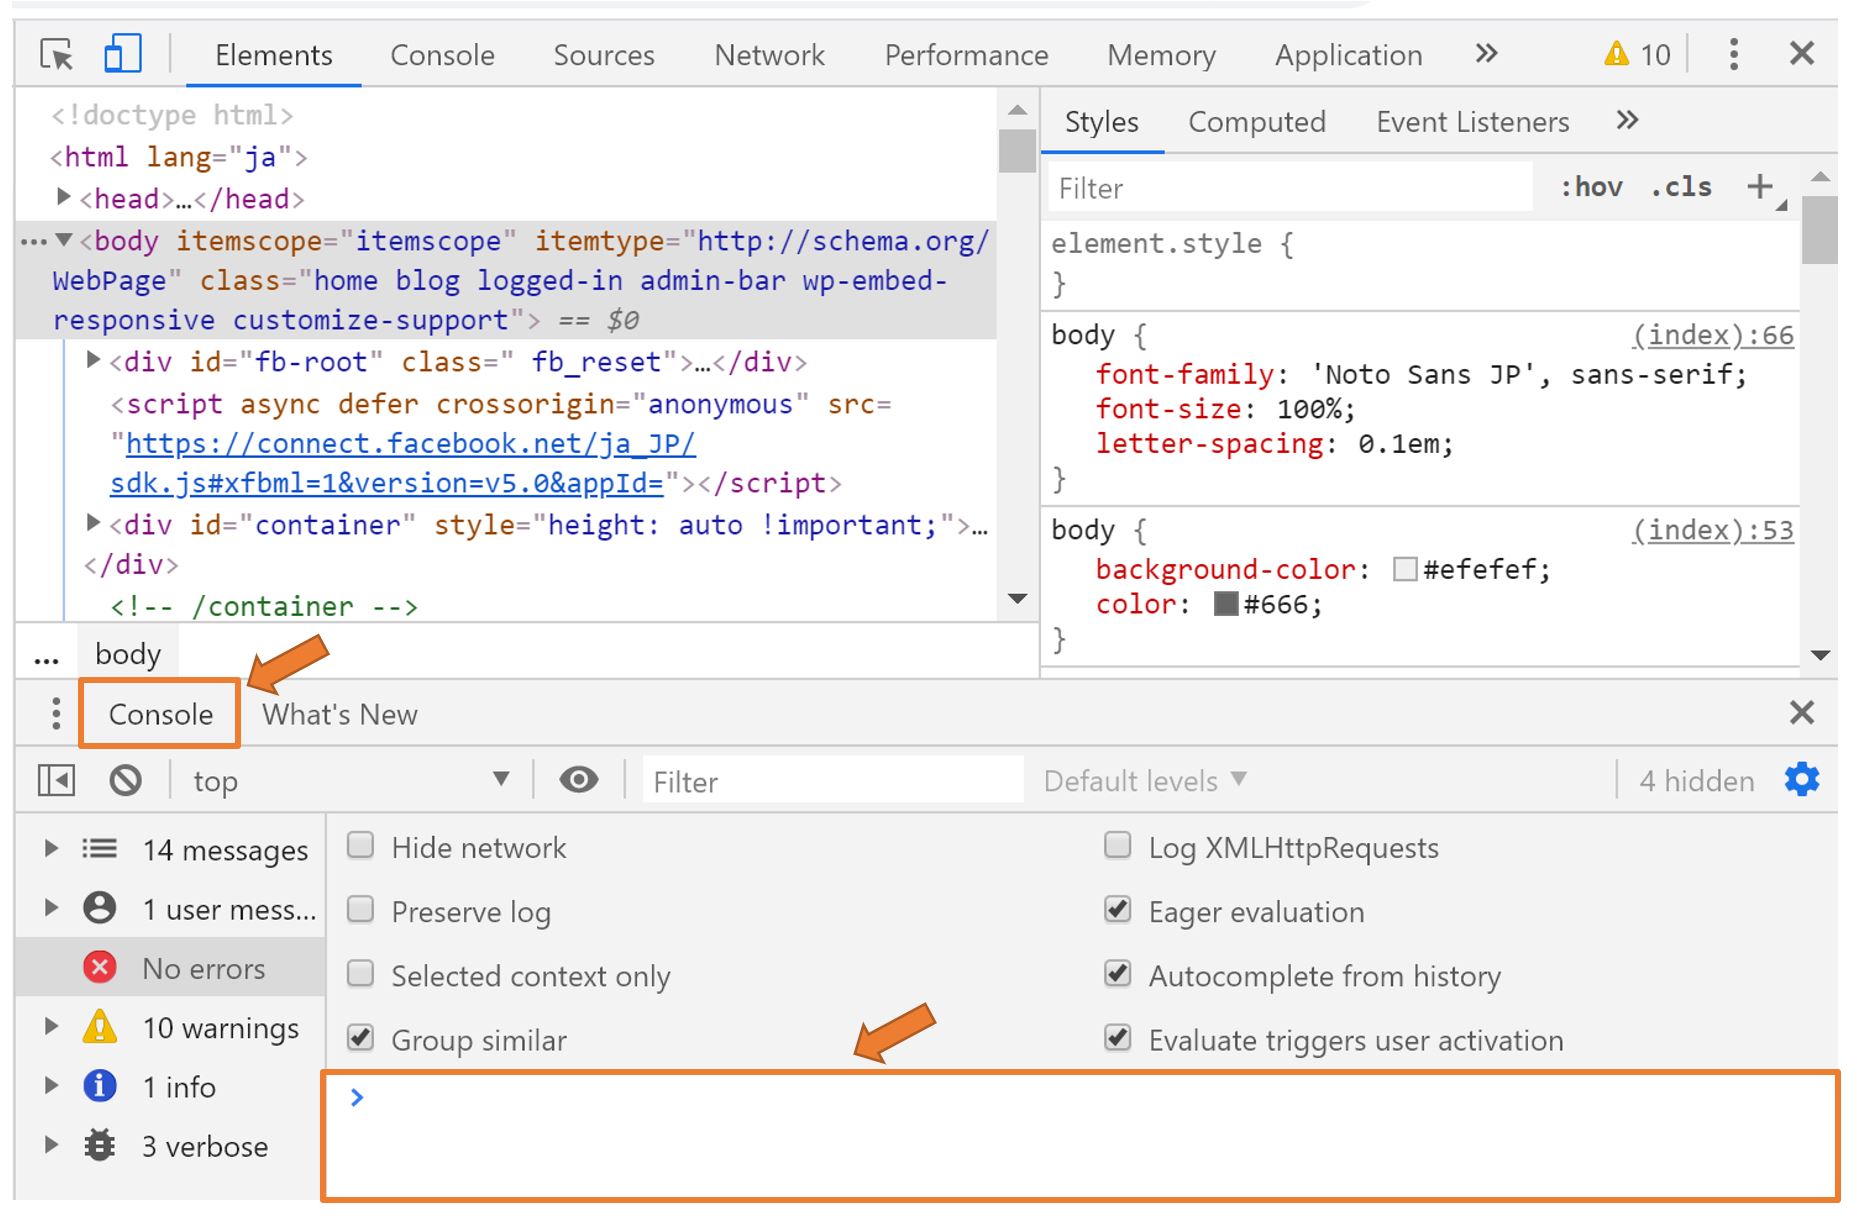Activate the inspect element picker tool

57,54
